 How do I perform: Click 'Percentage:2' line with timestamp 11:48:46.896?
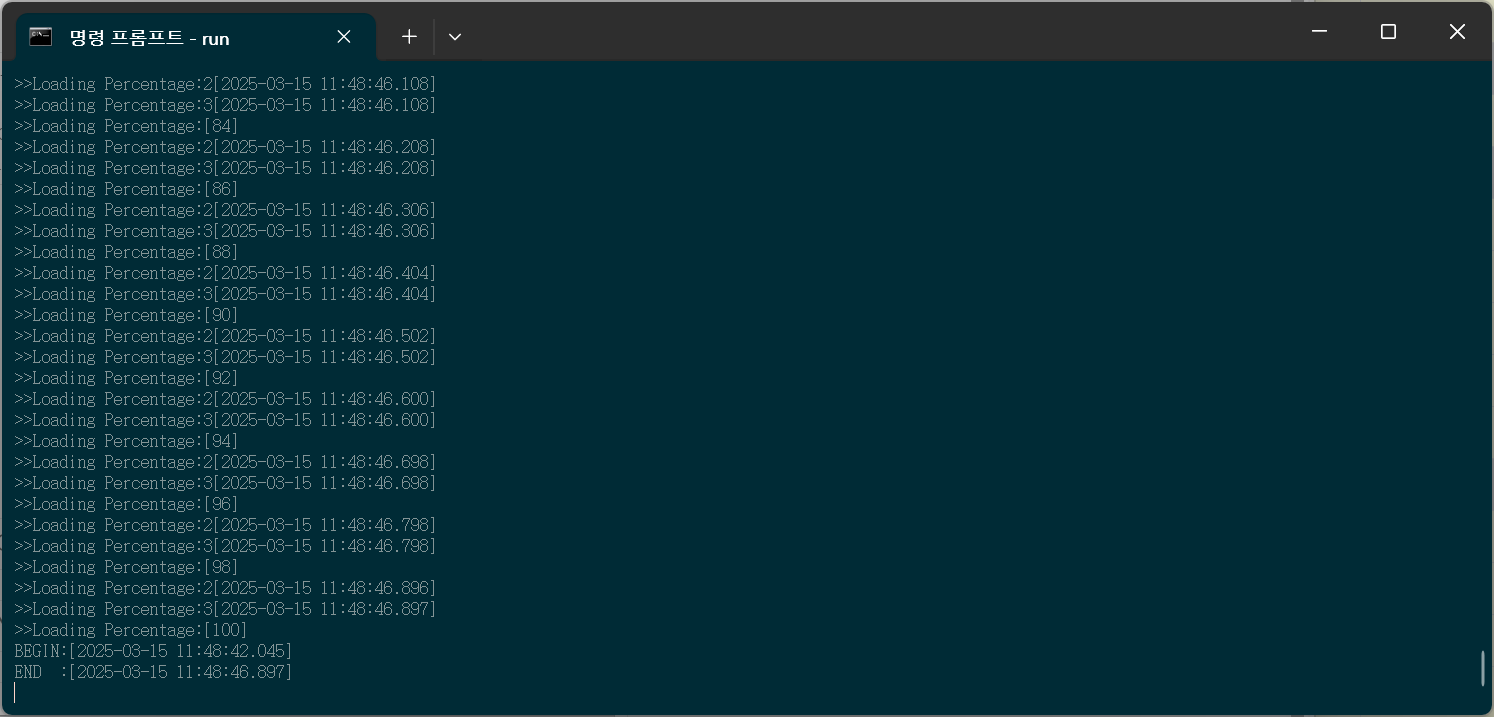pos(225,588)
